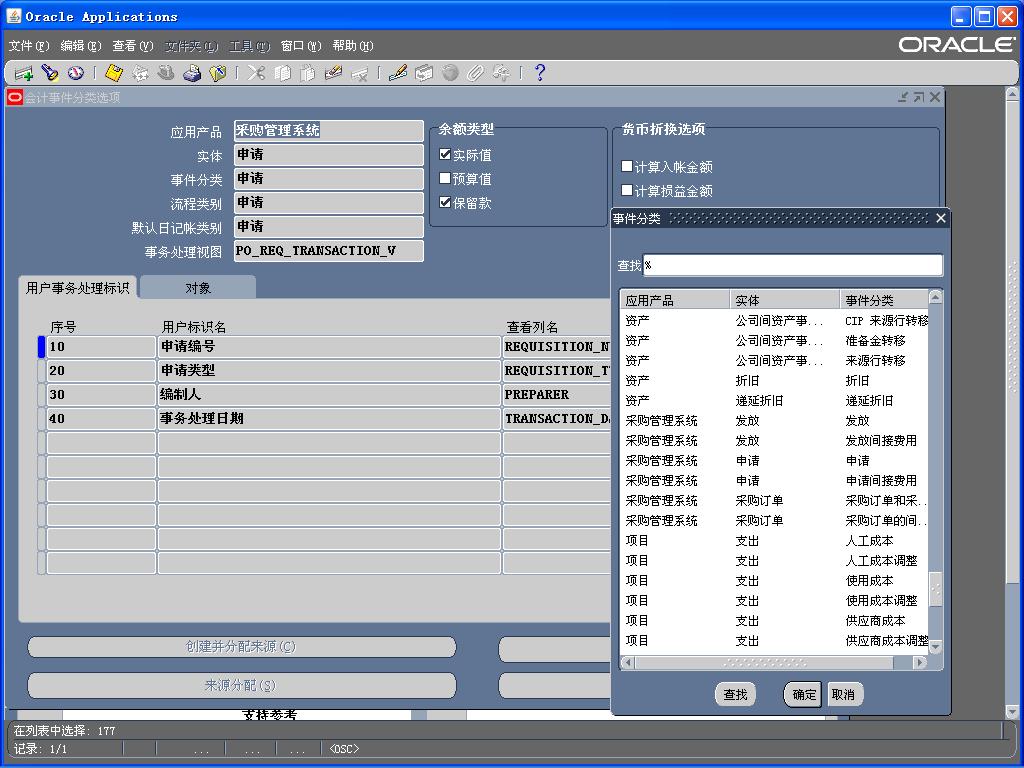Click the New record toolbar icon
The image size is (1024, 768).
(24, 73)
